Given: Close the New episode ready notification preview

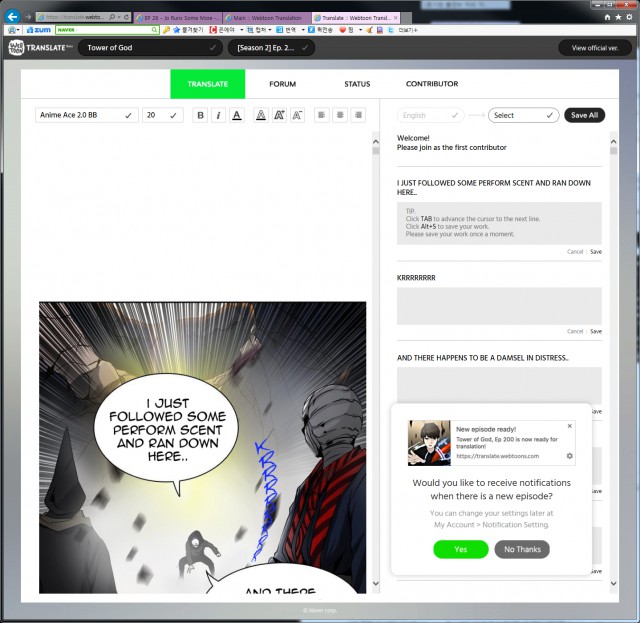Looking at the screenshot, I should tap(570, 426).
